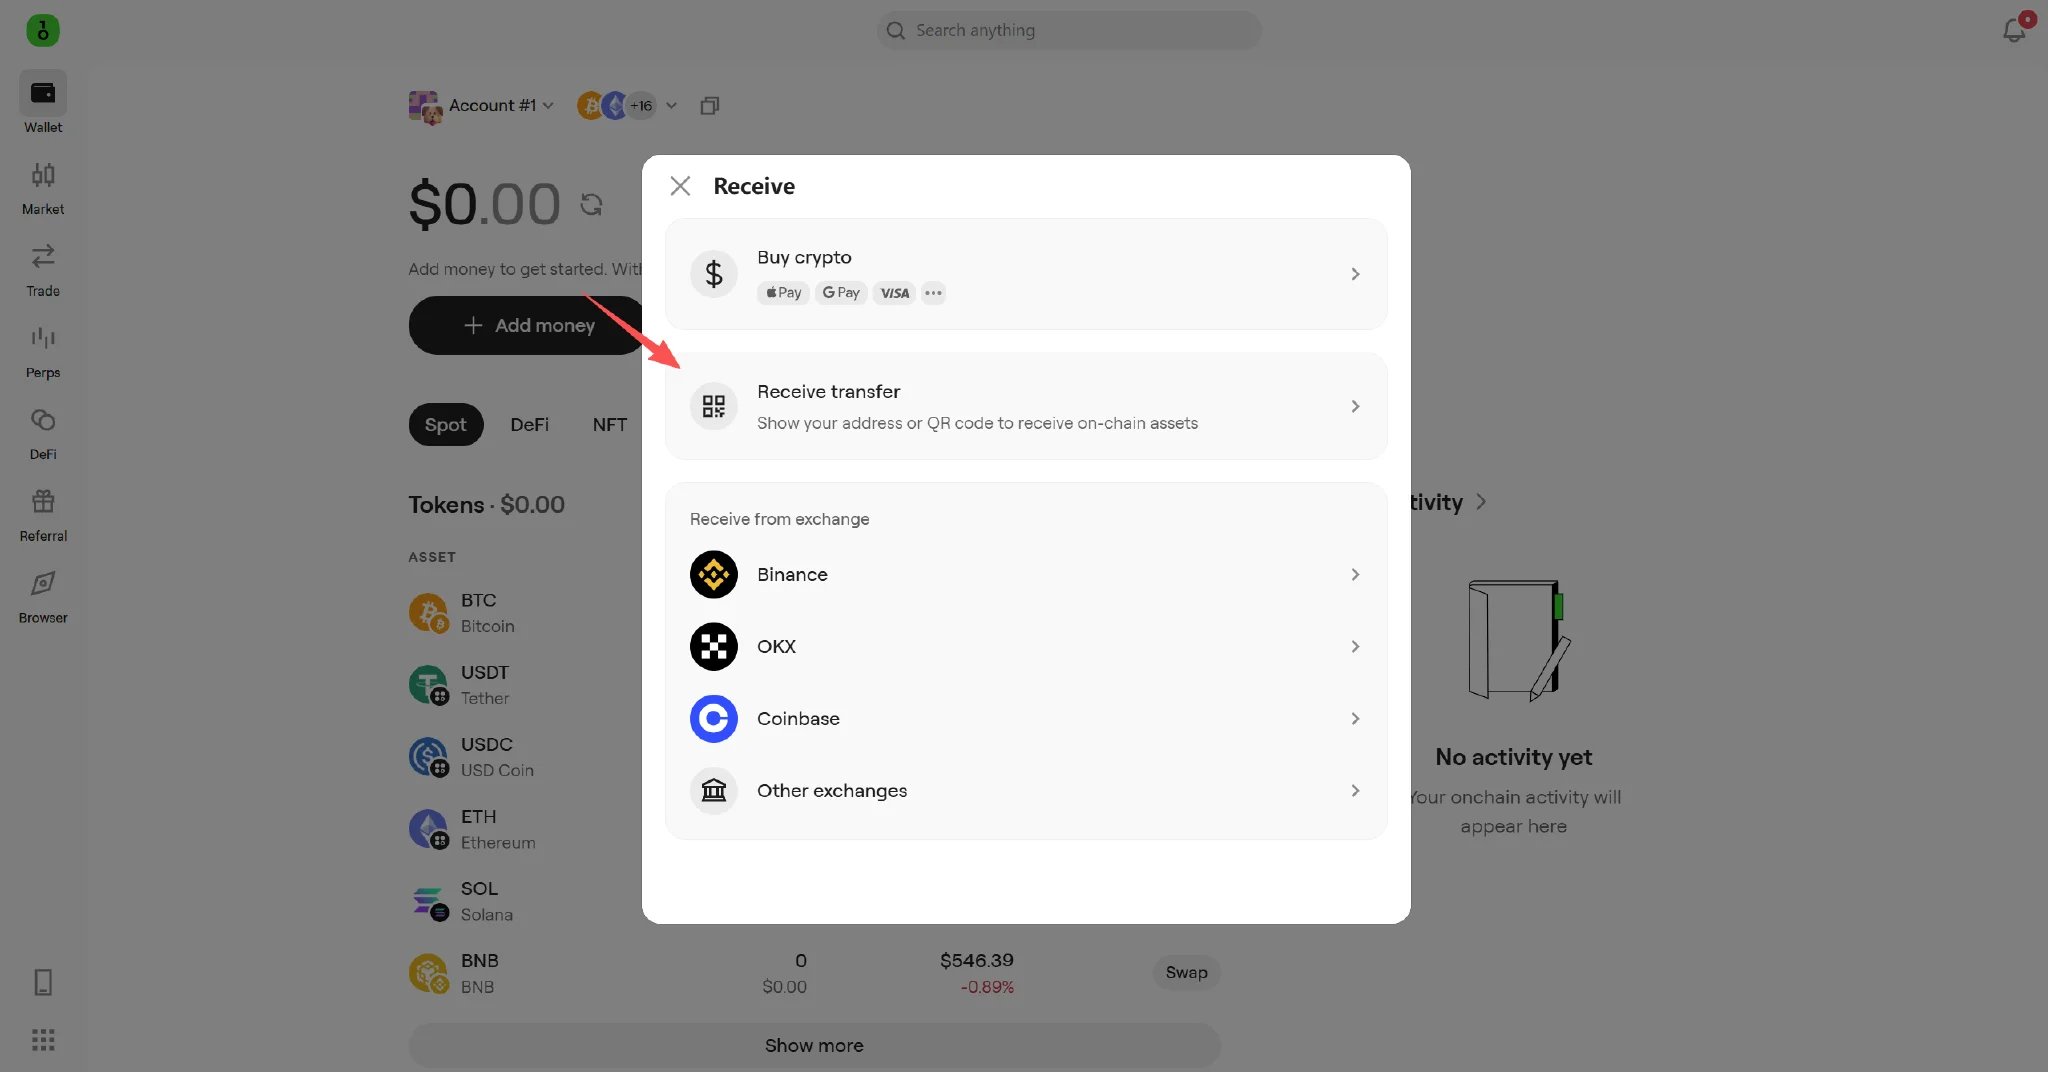Select the USDC USD Coin token row

[x=525, y=757]
